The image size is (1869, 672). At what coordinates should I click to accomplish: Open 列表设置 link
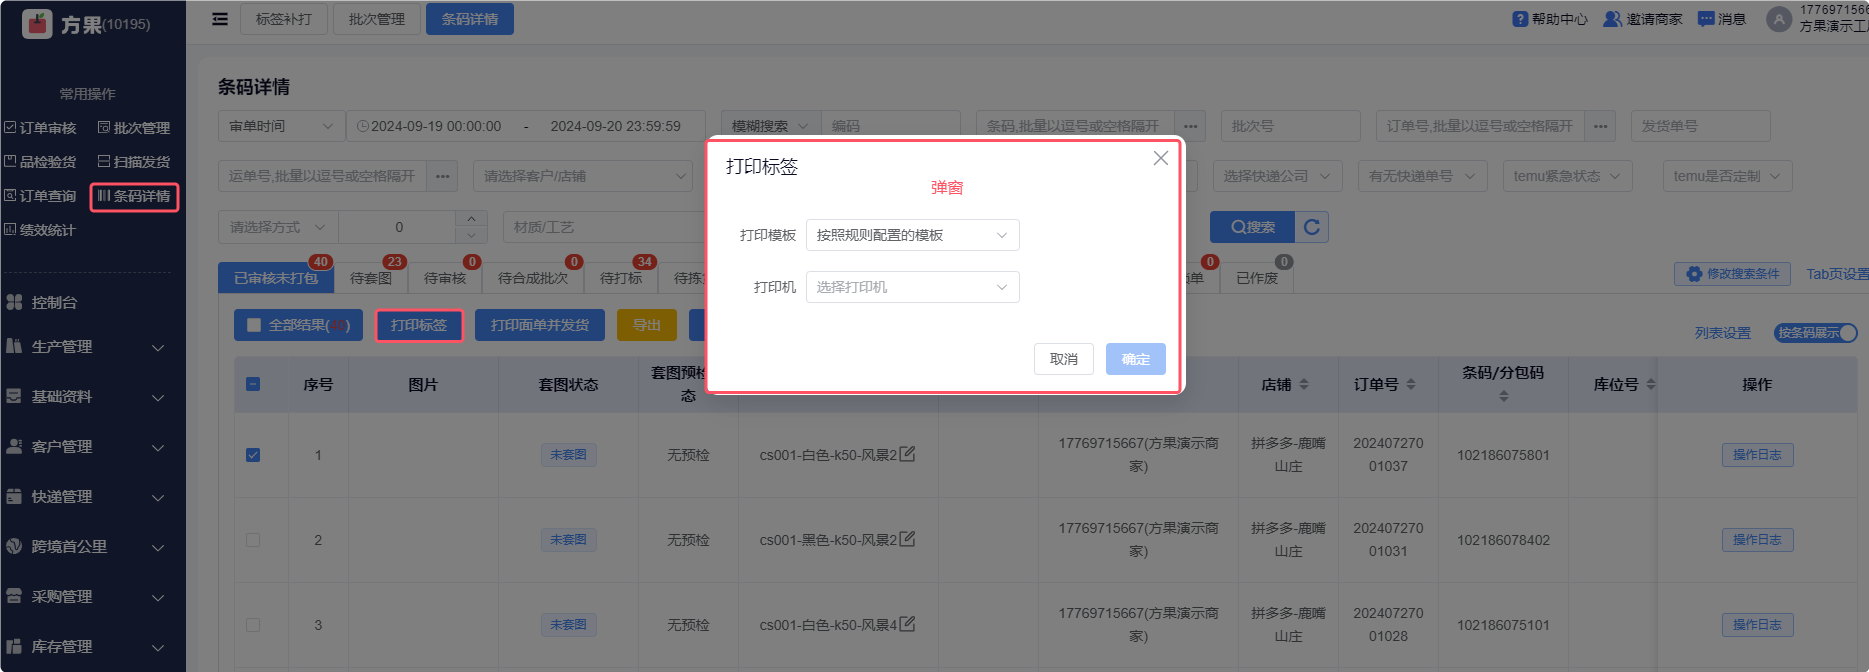(1723, 333)
